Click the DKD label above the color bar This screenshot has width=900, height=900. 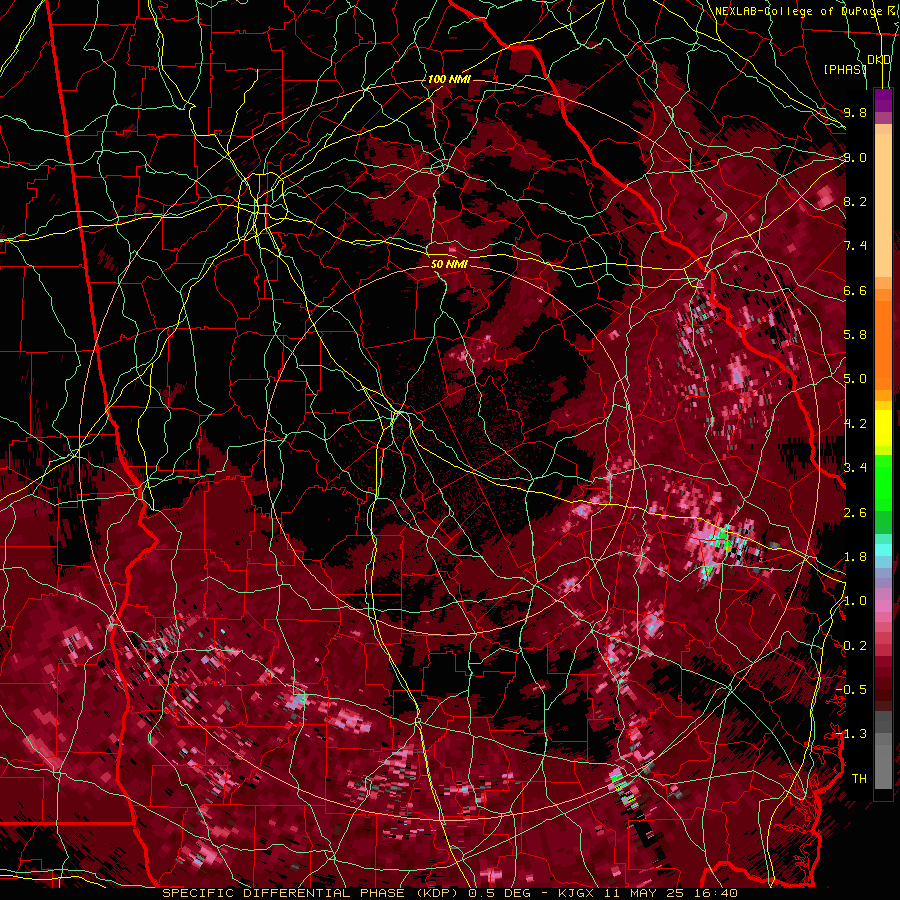(879, 60)
